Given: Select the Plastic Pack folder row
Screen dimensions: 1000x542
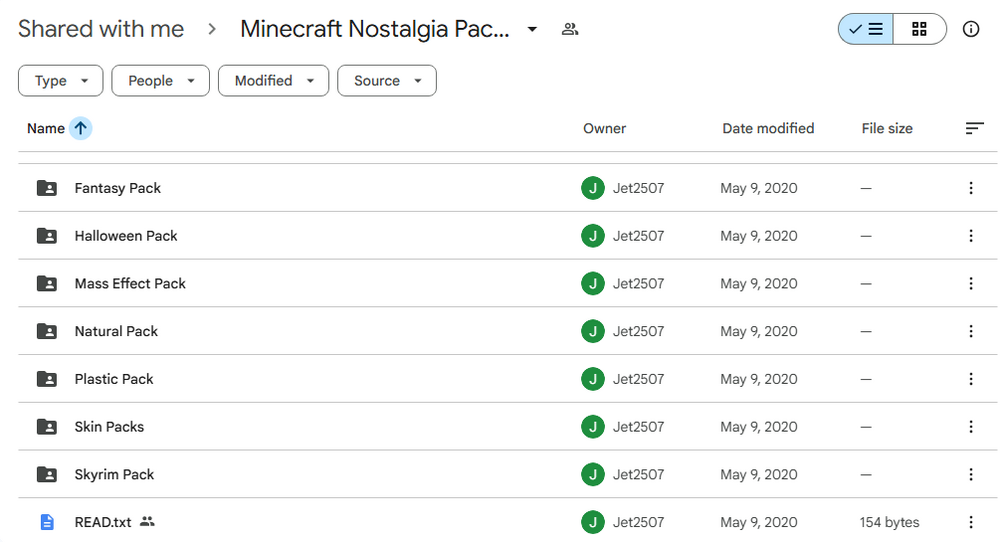Looking at the screenshot, I should (x=508, y=379).
